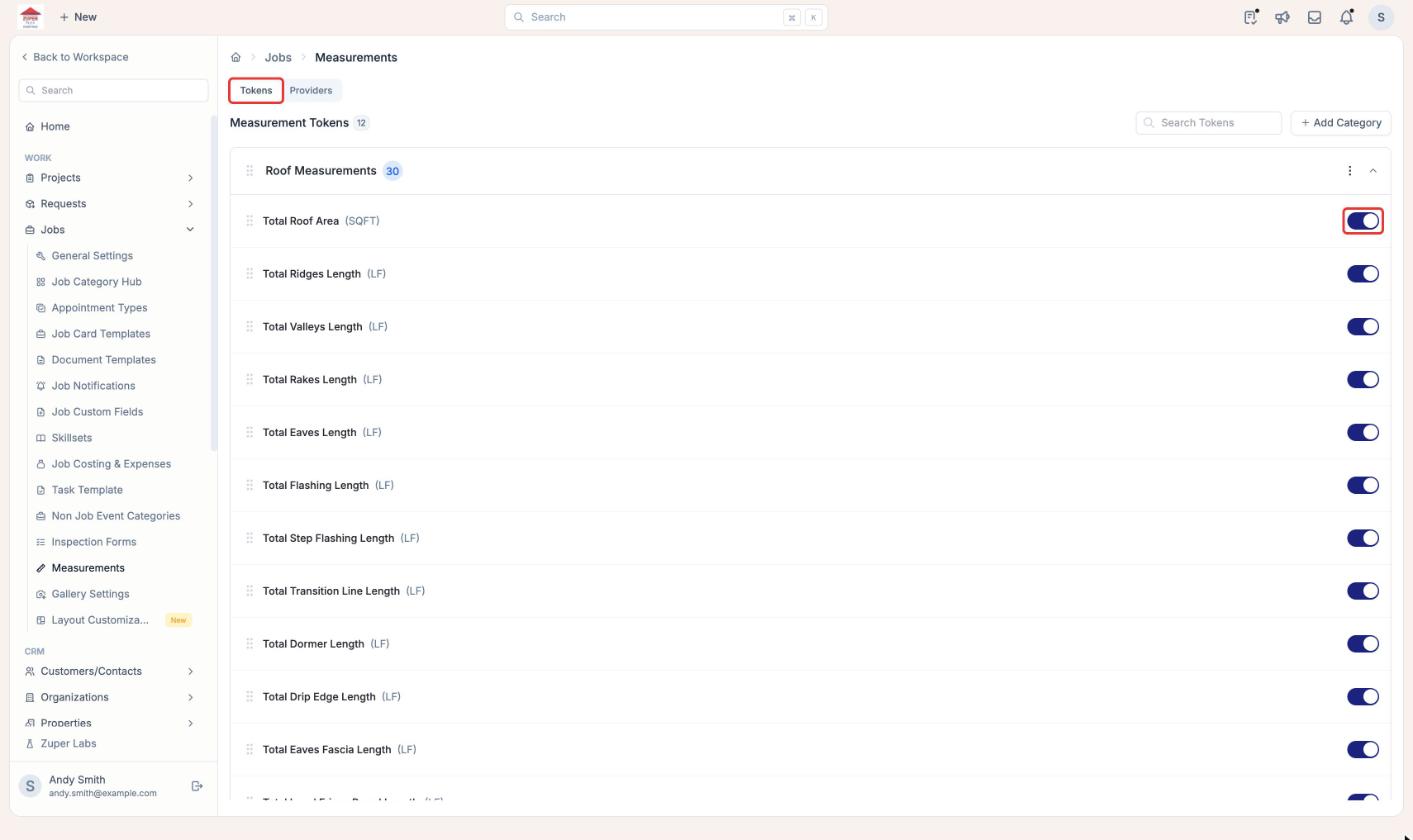This screenshot has width=1413, height=840.
Task: Click the Add Category button
Action: point(1341,123)
